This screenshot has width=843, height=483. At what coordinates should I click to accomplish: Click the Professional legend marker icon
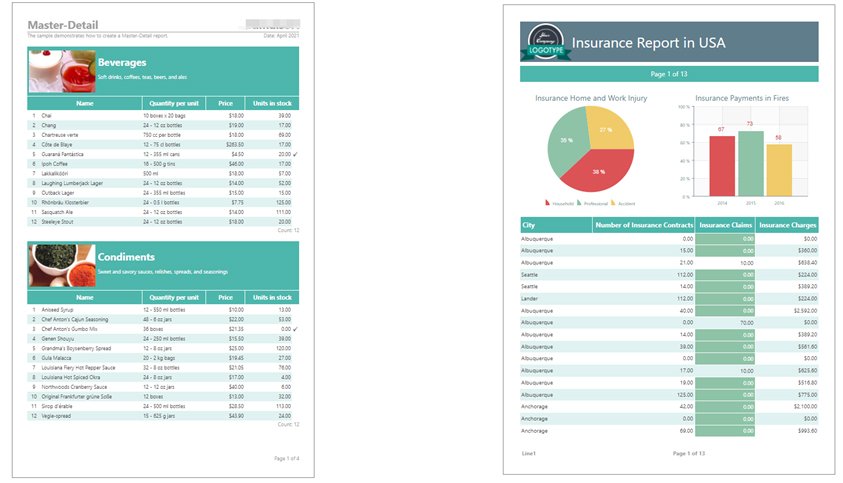click(579, 203)
